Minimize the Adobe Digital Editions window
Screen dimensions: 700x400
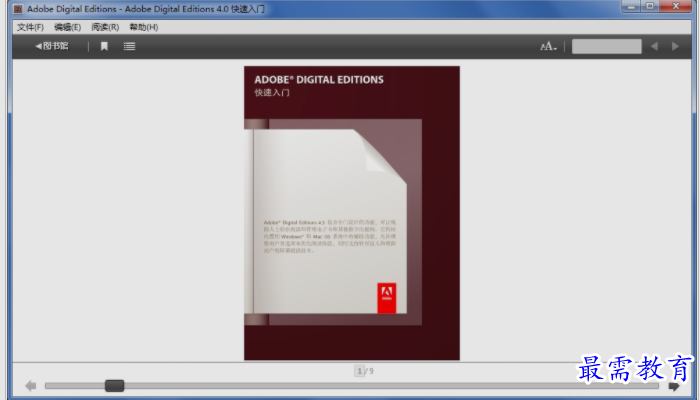coord(631,6)
